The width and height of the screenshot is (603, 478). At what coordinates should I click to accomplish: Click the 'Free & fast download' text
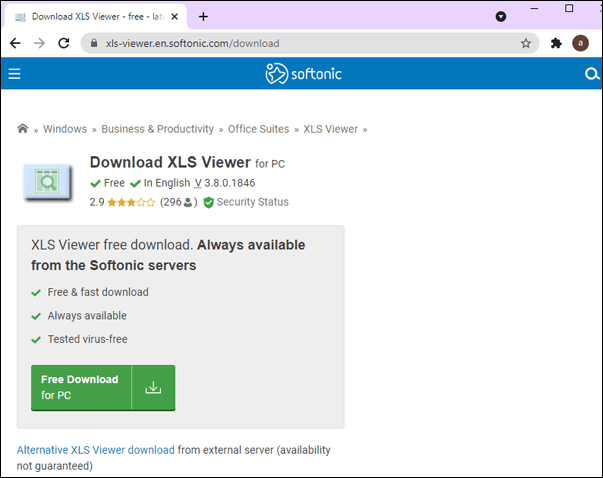[98, 292]
